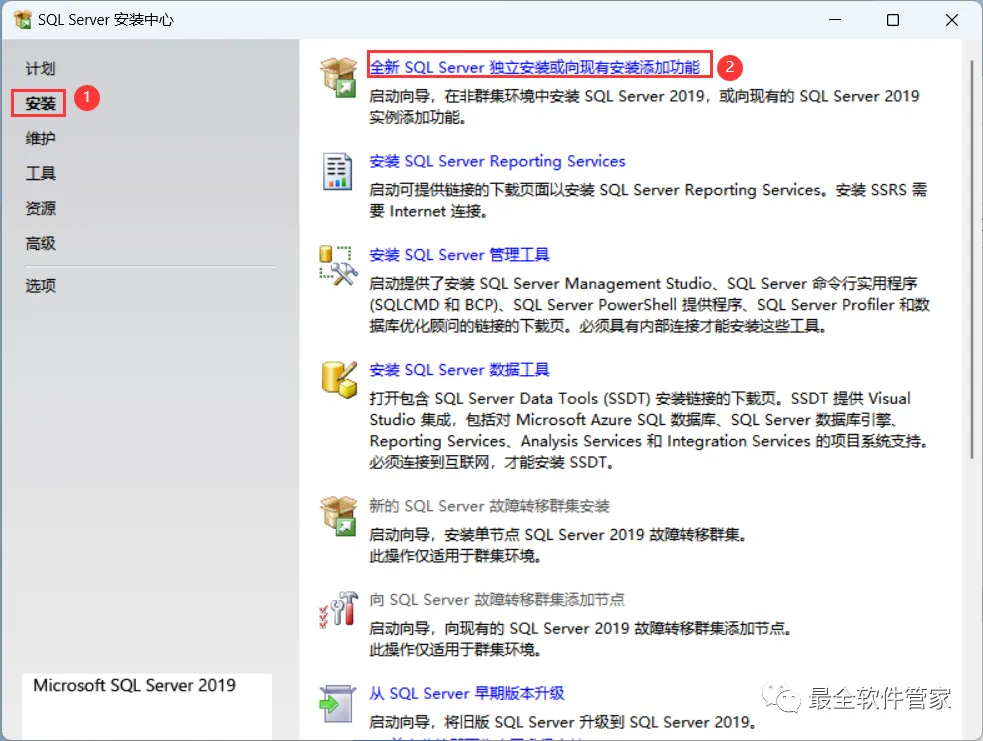Click the failover cluster install box icon

pos(339,516)
